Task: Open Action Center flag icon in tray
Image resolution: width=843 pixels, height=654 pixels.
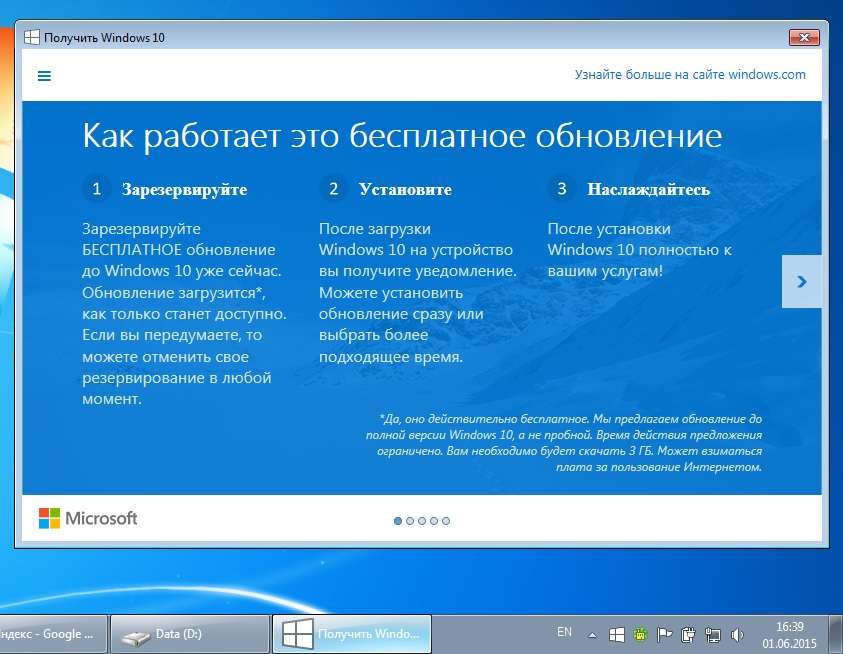Action: 665,635
